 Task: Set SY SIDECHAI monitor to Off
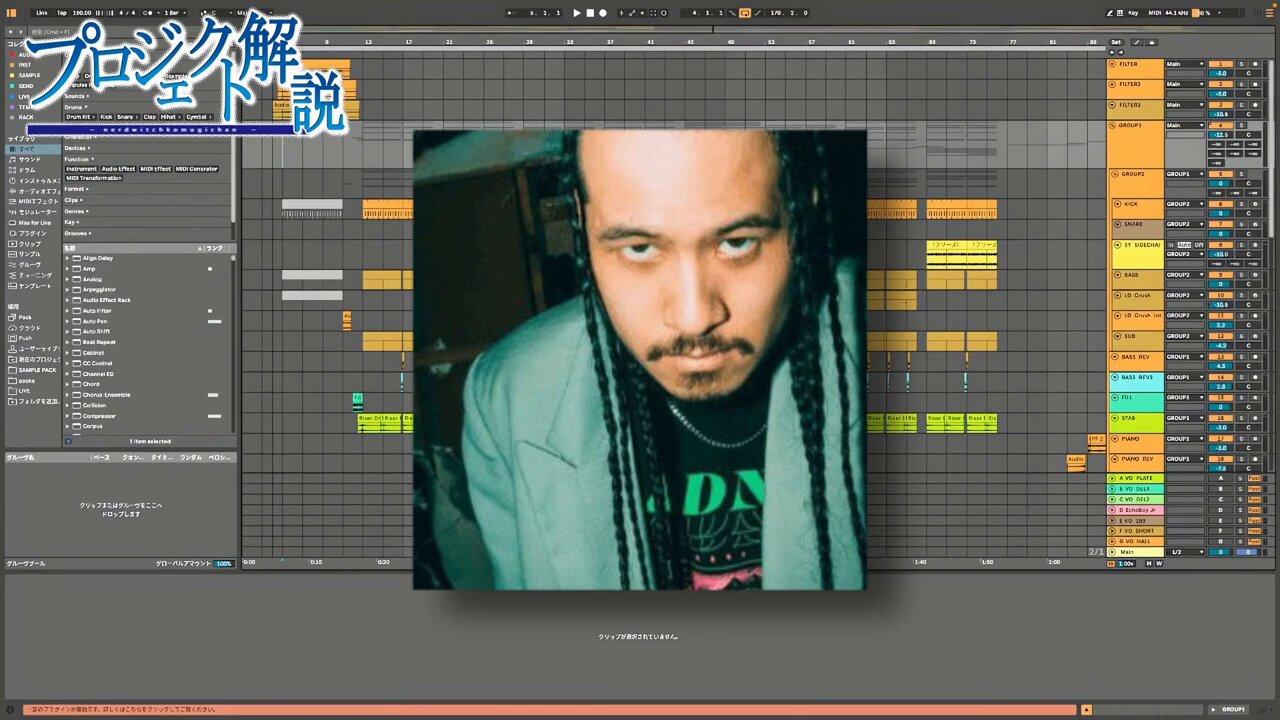tap(1199, 244)
